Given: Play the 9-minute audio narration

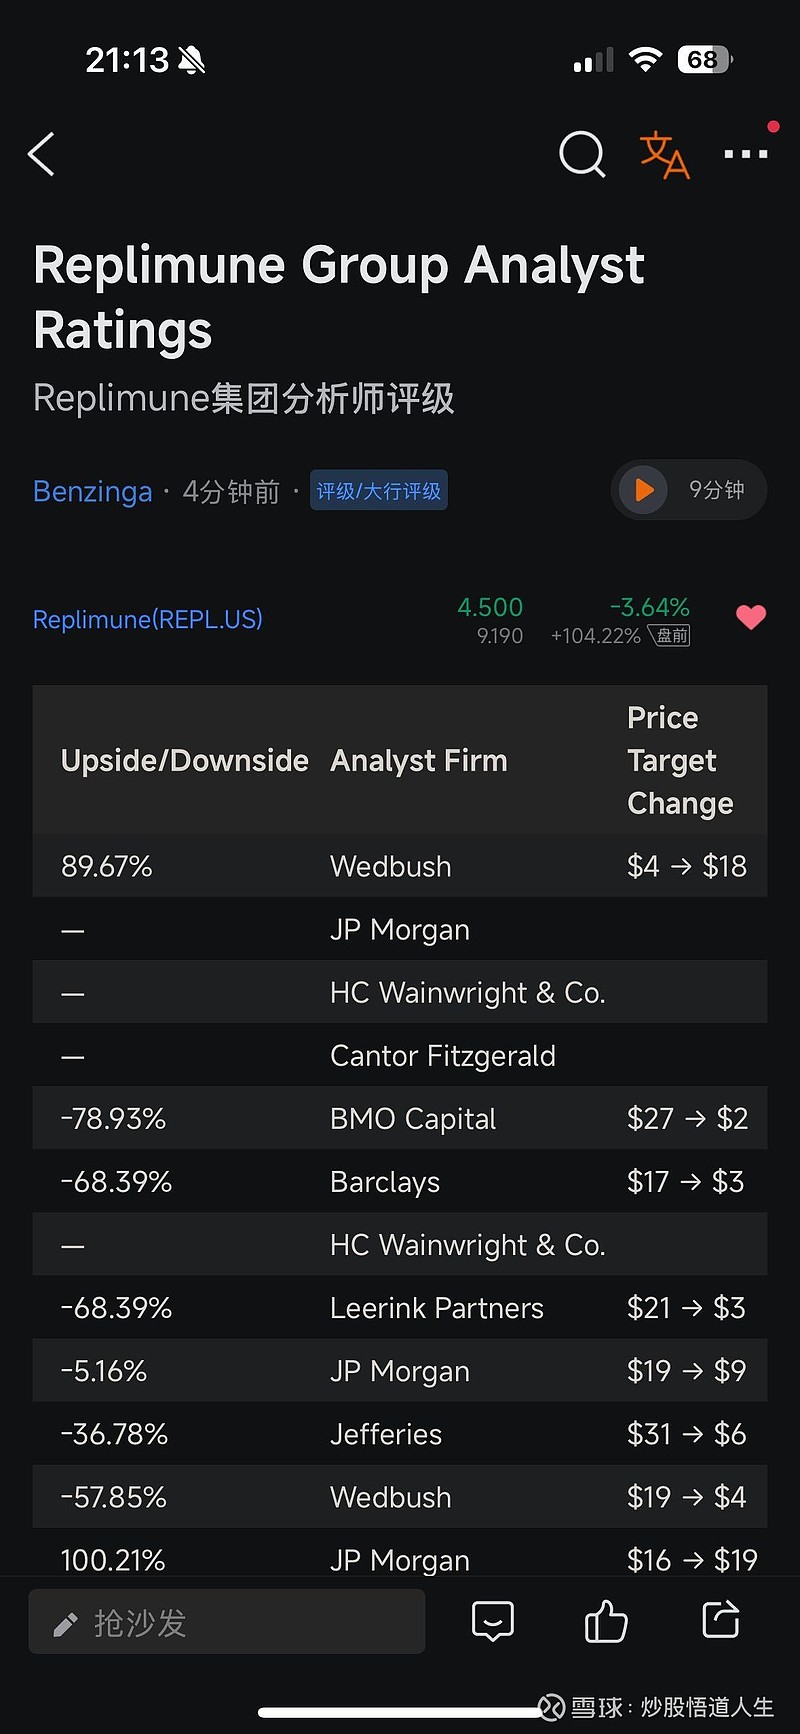Looking at the screenshot, I should pos(644,490).
